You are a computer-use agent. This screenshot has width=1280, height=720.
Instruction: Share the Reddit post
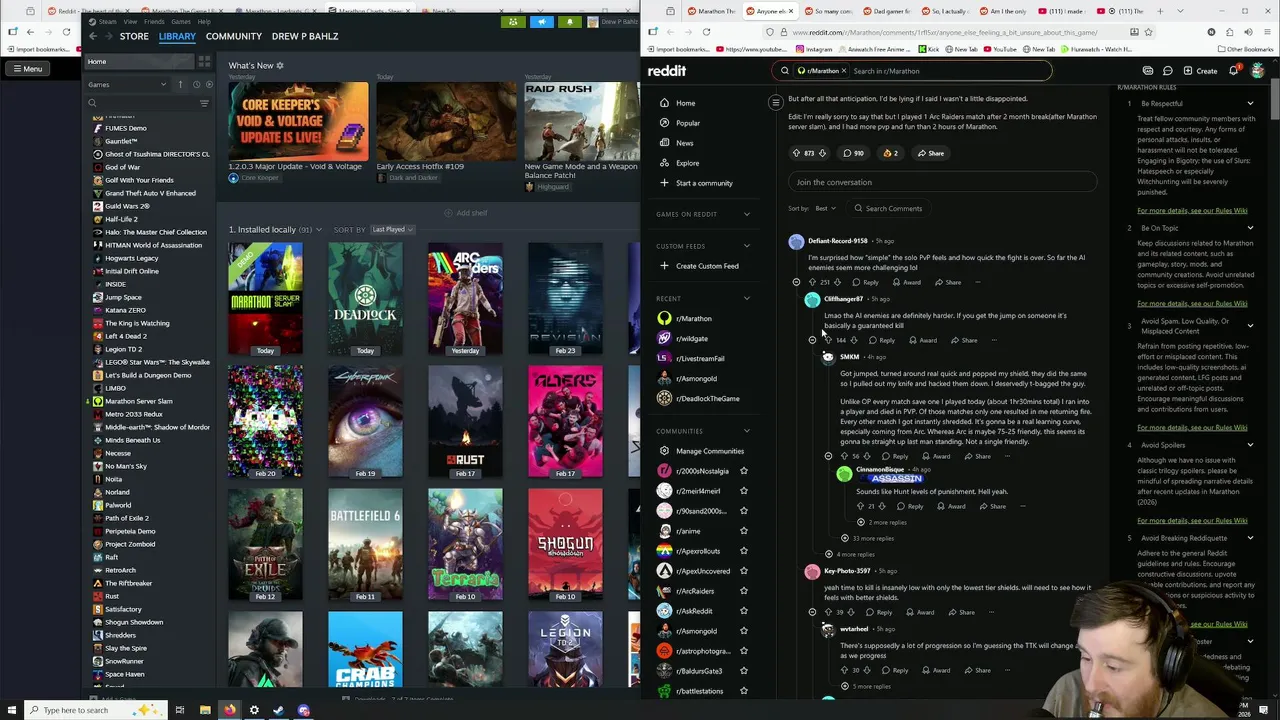pos(930,153)
